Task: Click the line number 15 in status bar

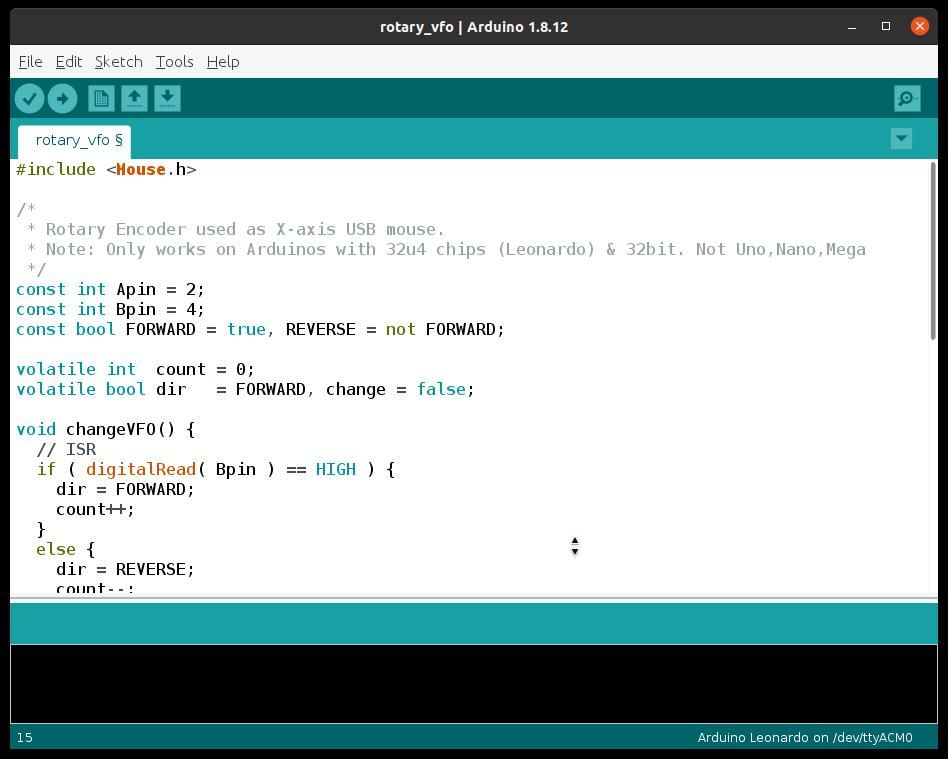Action: [25, 737]
